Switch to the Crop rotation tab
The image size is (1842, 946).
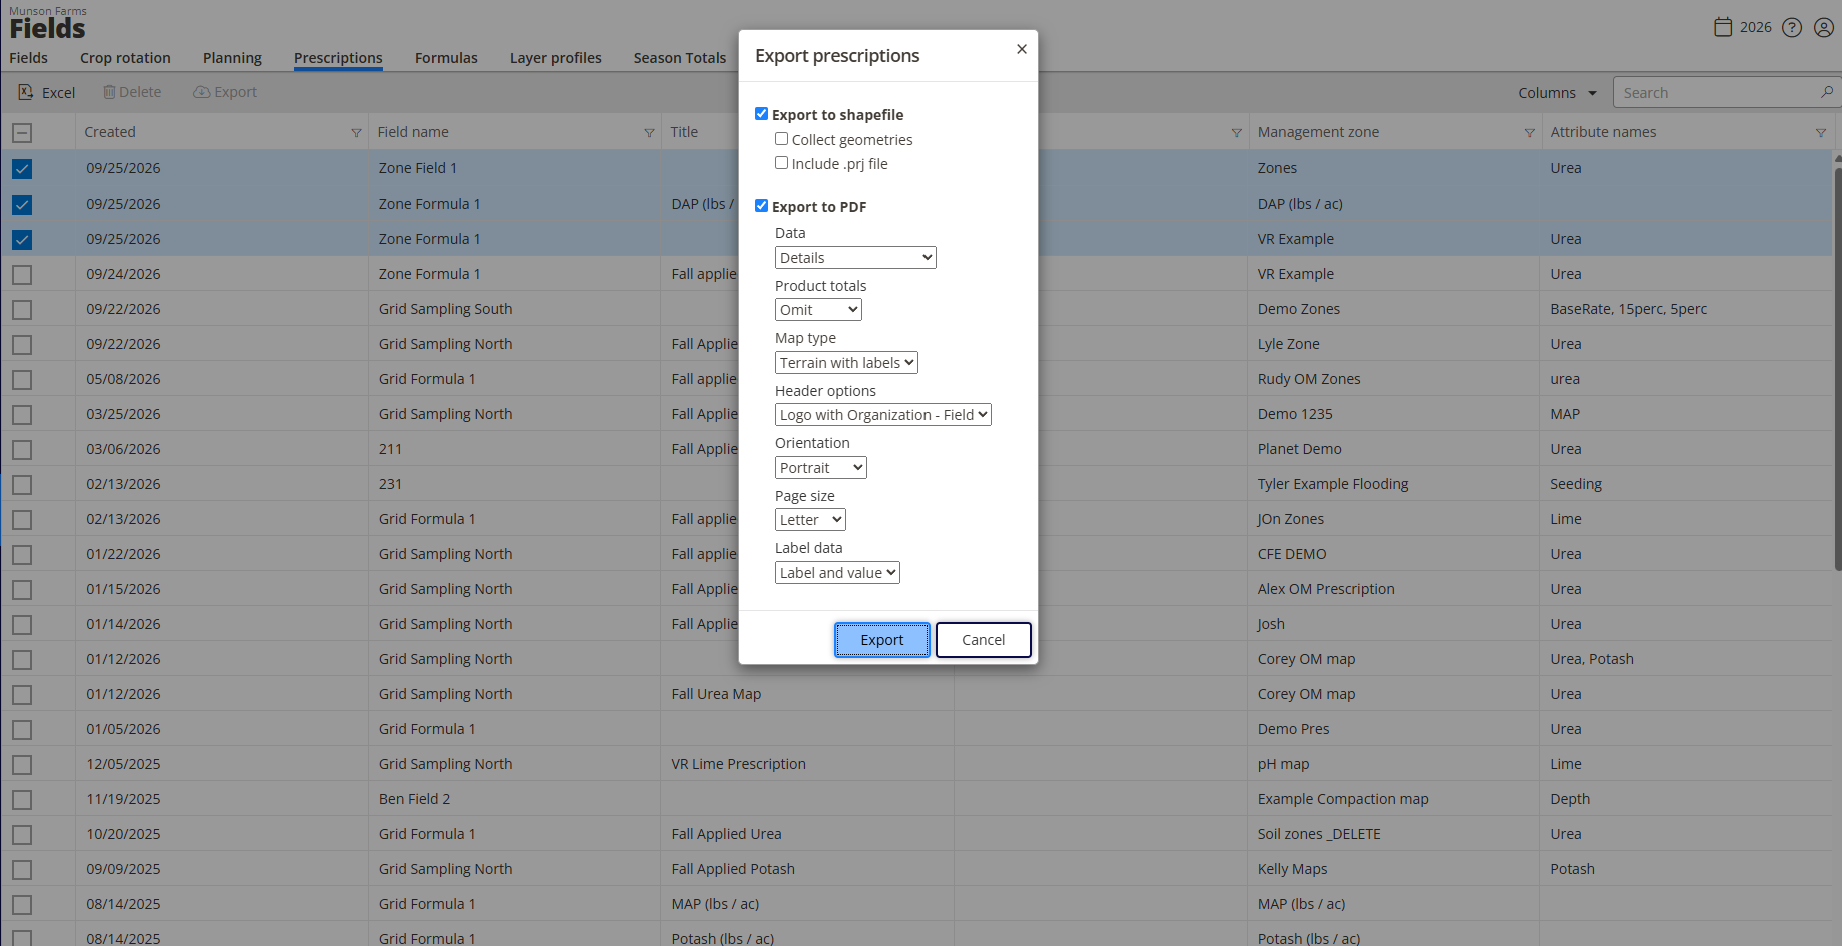pyautogui.click(x=125, y=58)
